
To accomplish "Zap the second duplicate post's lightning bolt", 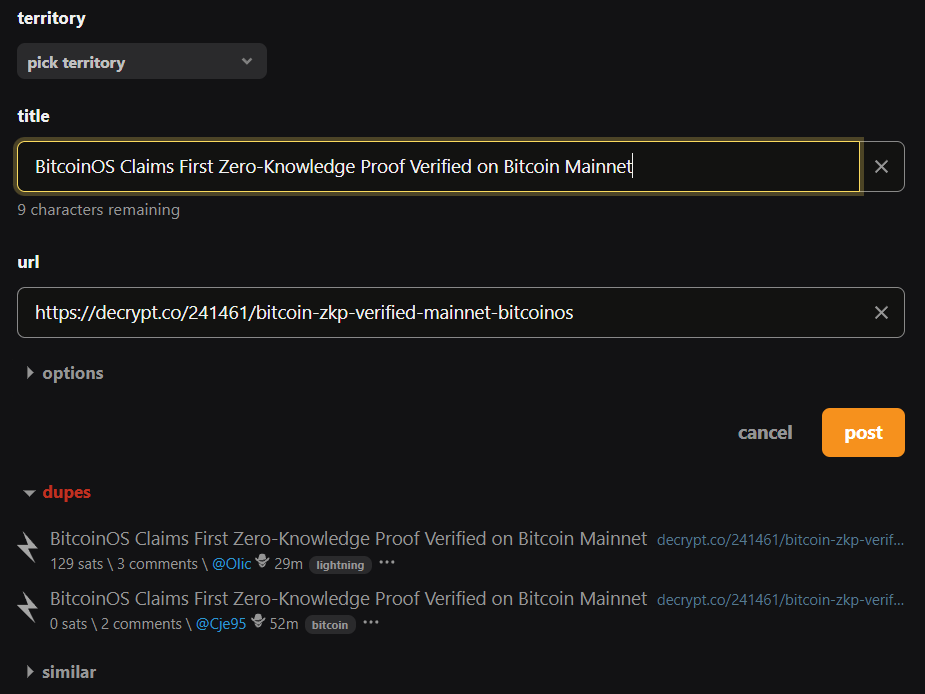I will 29,608.
